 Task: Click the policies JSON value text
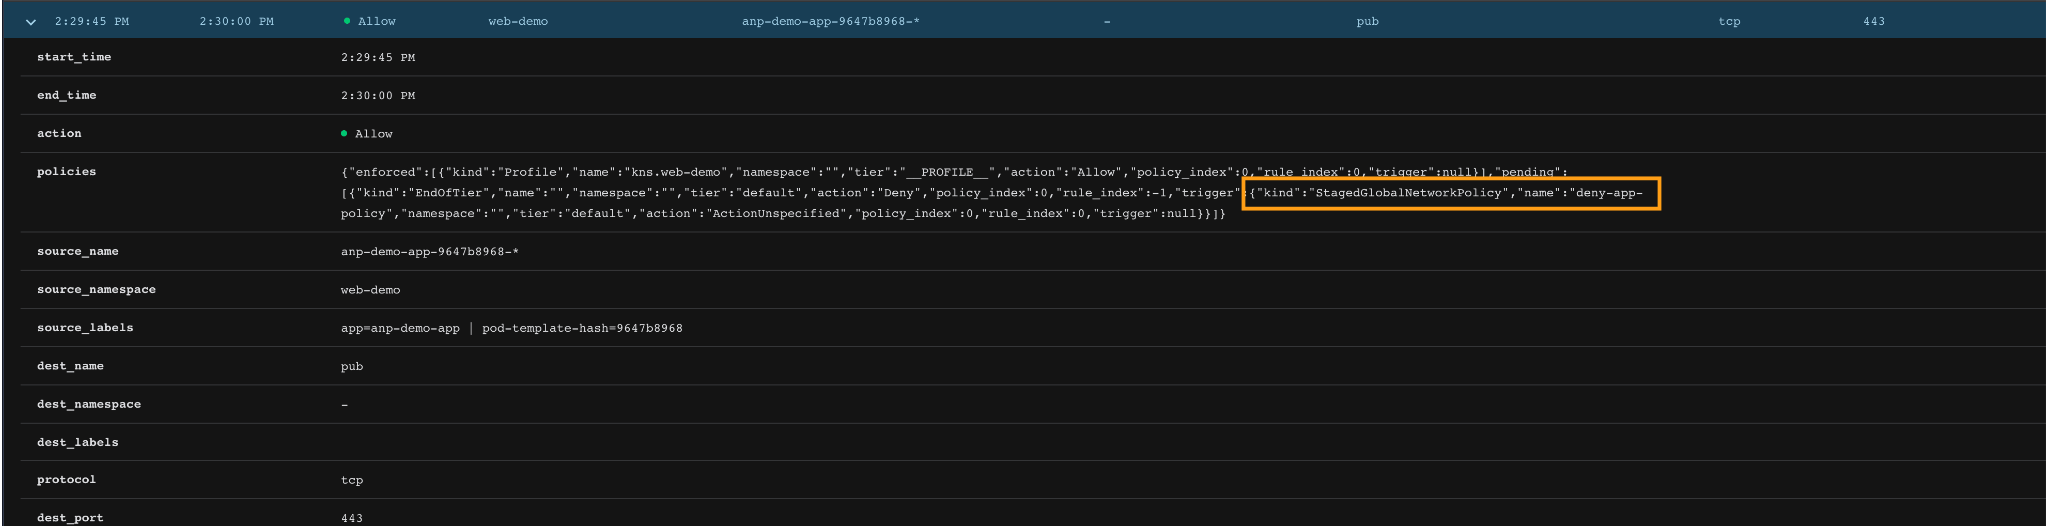(992, 193)
